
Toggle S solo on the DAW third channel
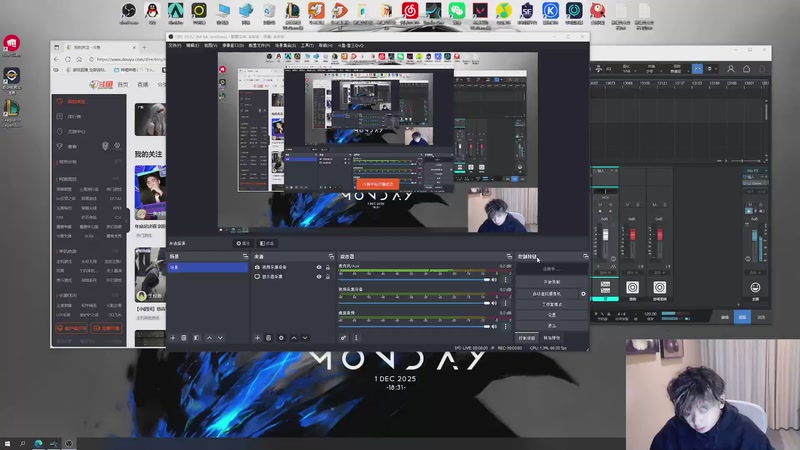[665, 205]
